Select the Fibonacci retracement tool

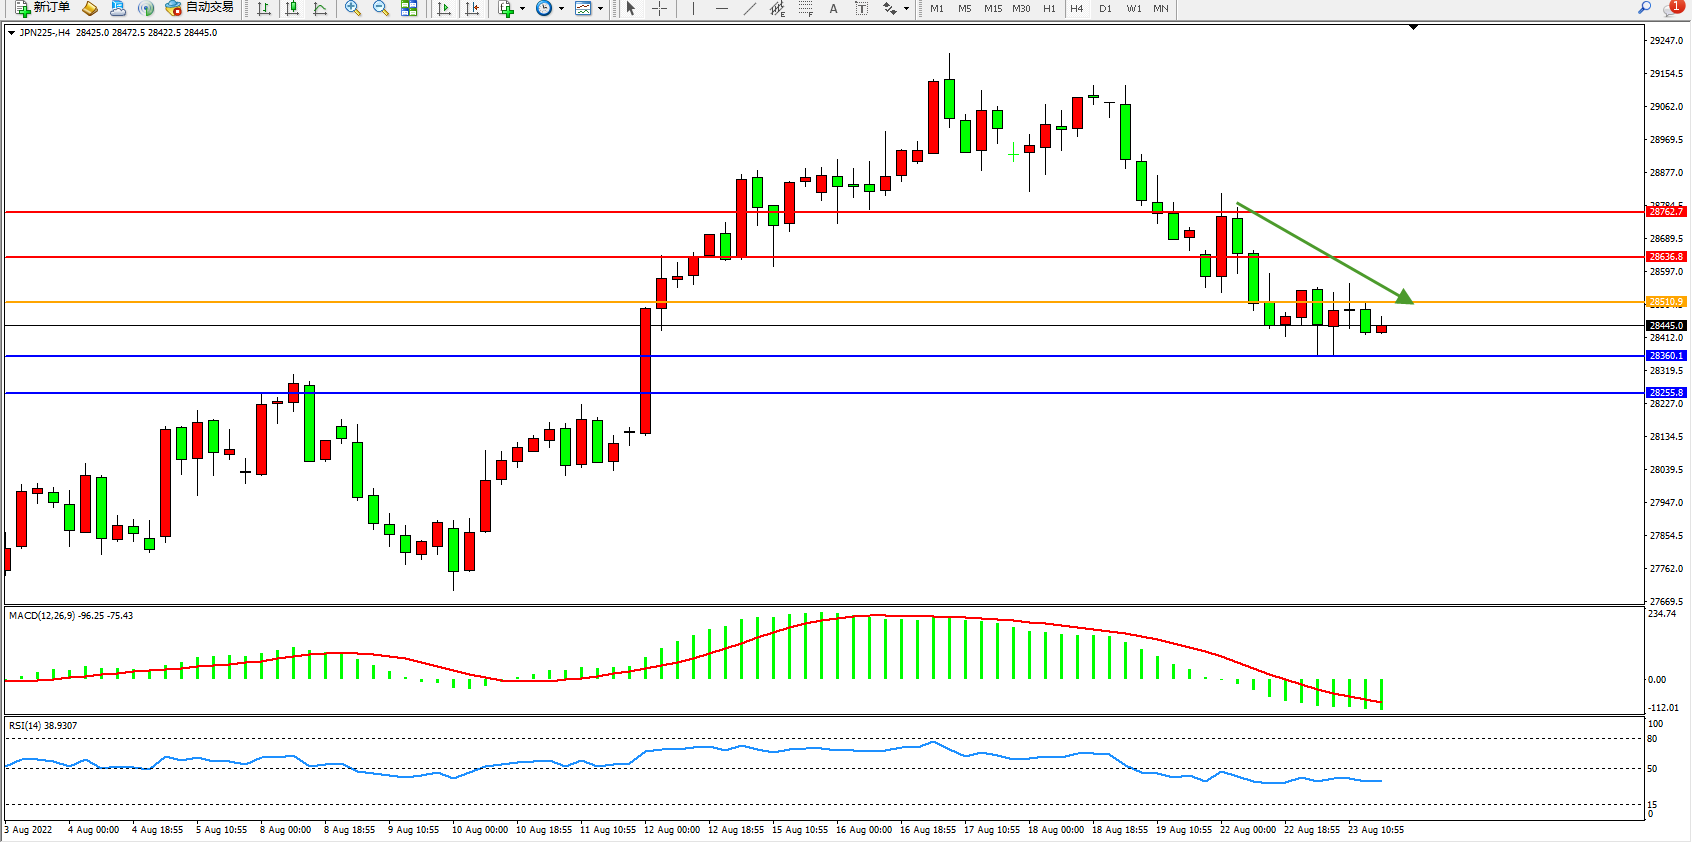(x=805, y=8)
